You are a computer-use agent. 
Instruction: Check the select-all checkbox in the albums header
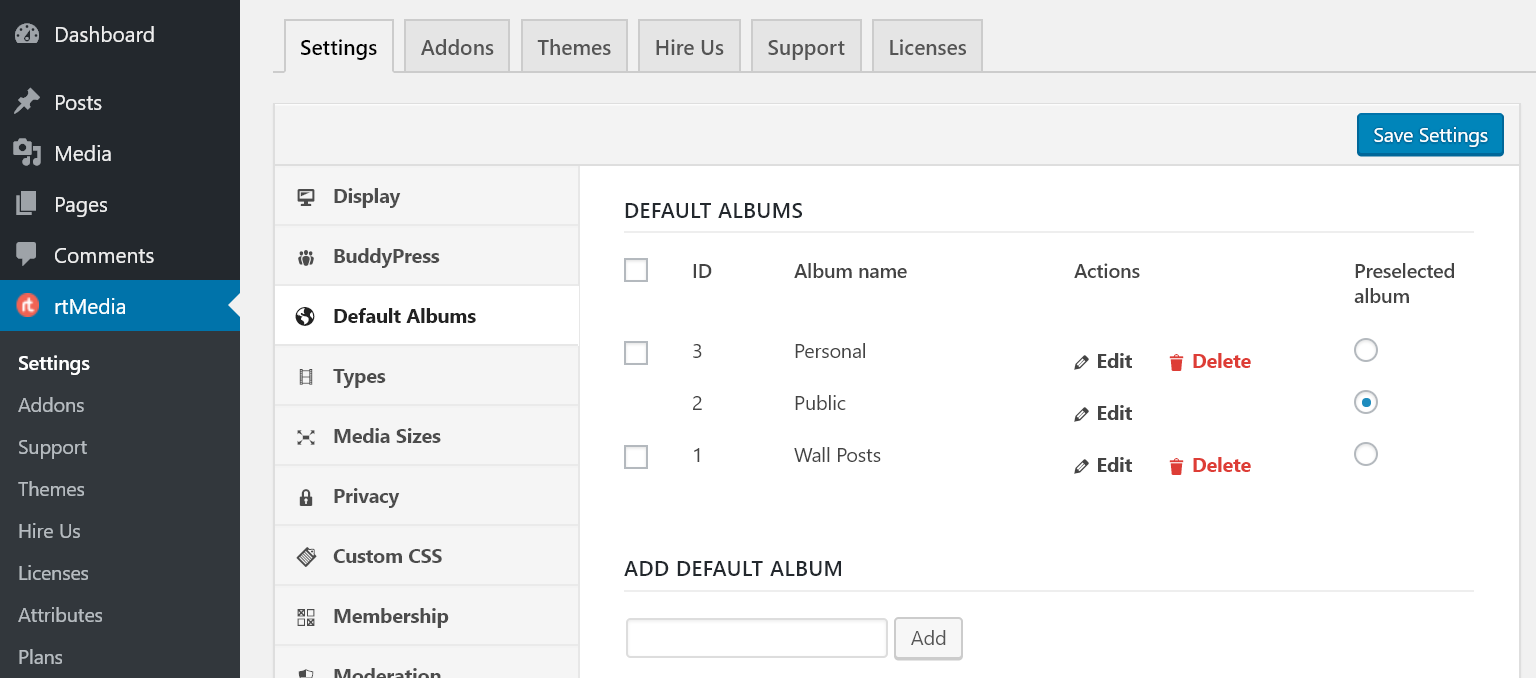tap(636, 270)
